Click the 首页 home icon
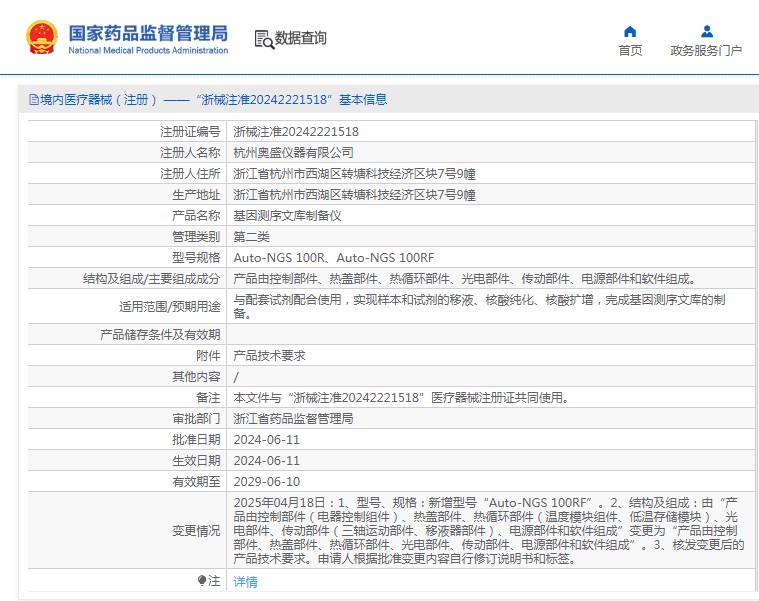The width and height of the screenshot is (759, 601). (630, 31)
